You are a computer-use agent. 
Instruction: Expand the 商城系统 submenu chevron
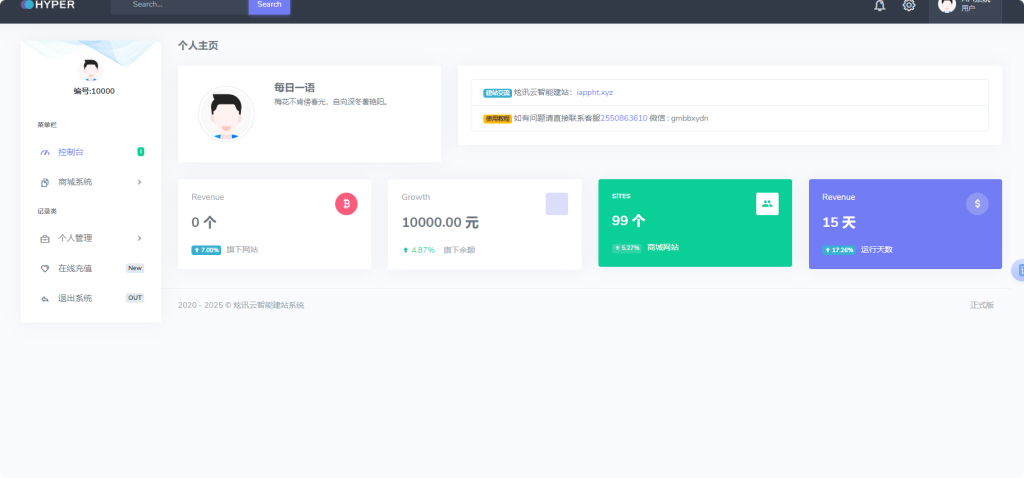139,182
